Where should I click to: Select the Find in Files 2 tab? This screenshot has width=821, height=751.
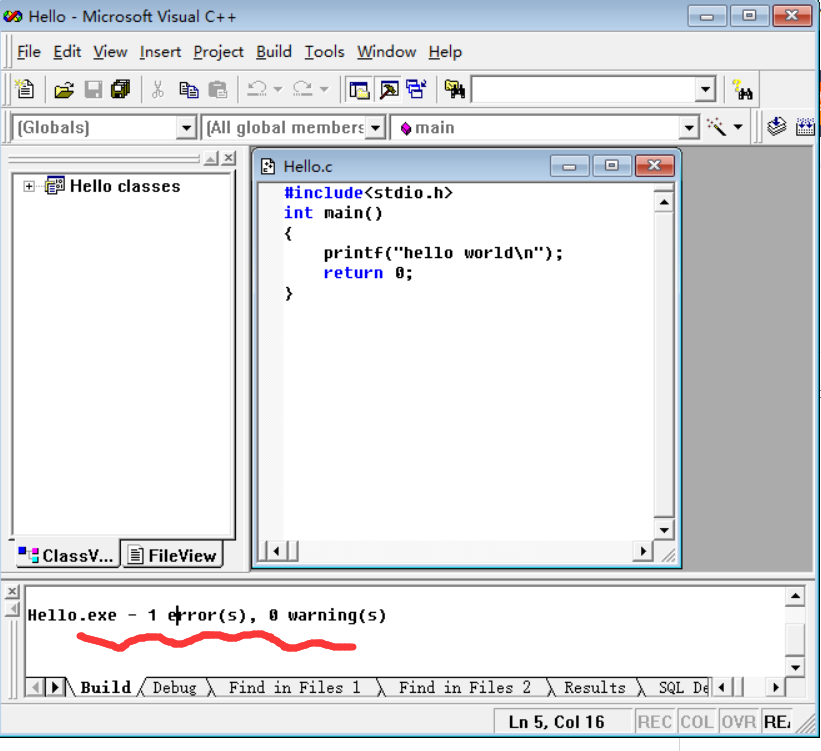[x=464, y=687]
